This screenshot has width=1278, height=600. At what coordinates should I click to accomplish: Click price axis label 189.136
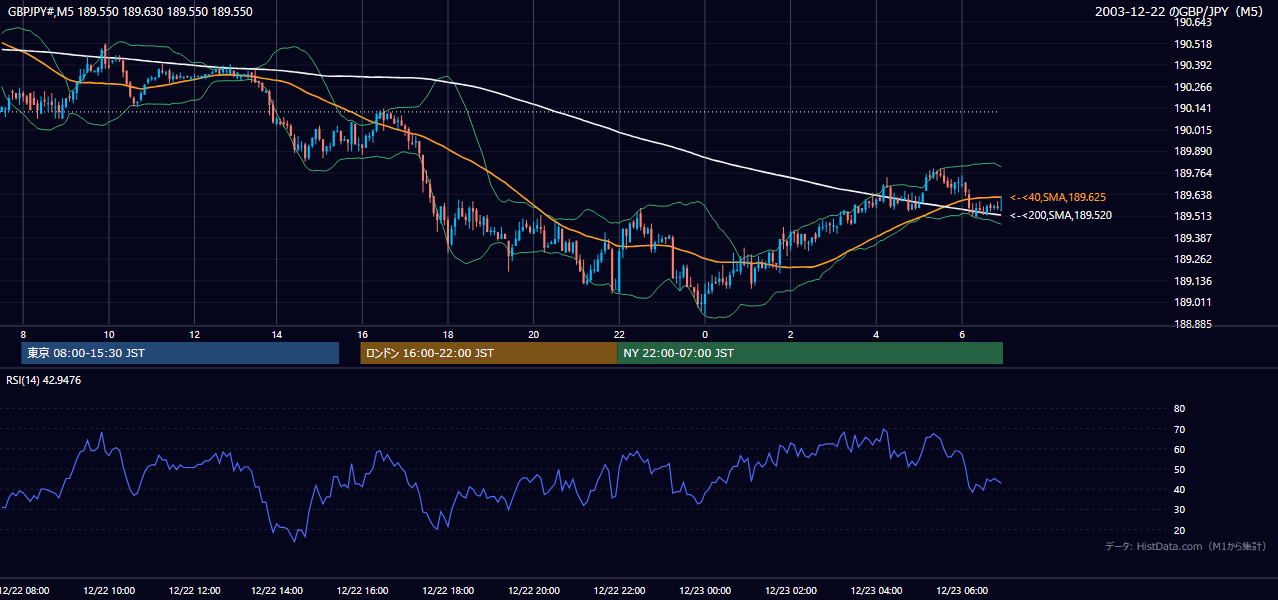pos(1193,281)
